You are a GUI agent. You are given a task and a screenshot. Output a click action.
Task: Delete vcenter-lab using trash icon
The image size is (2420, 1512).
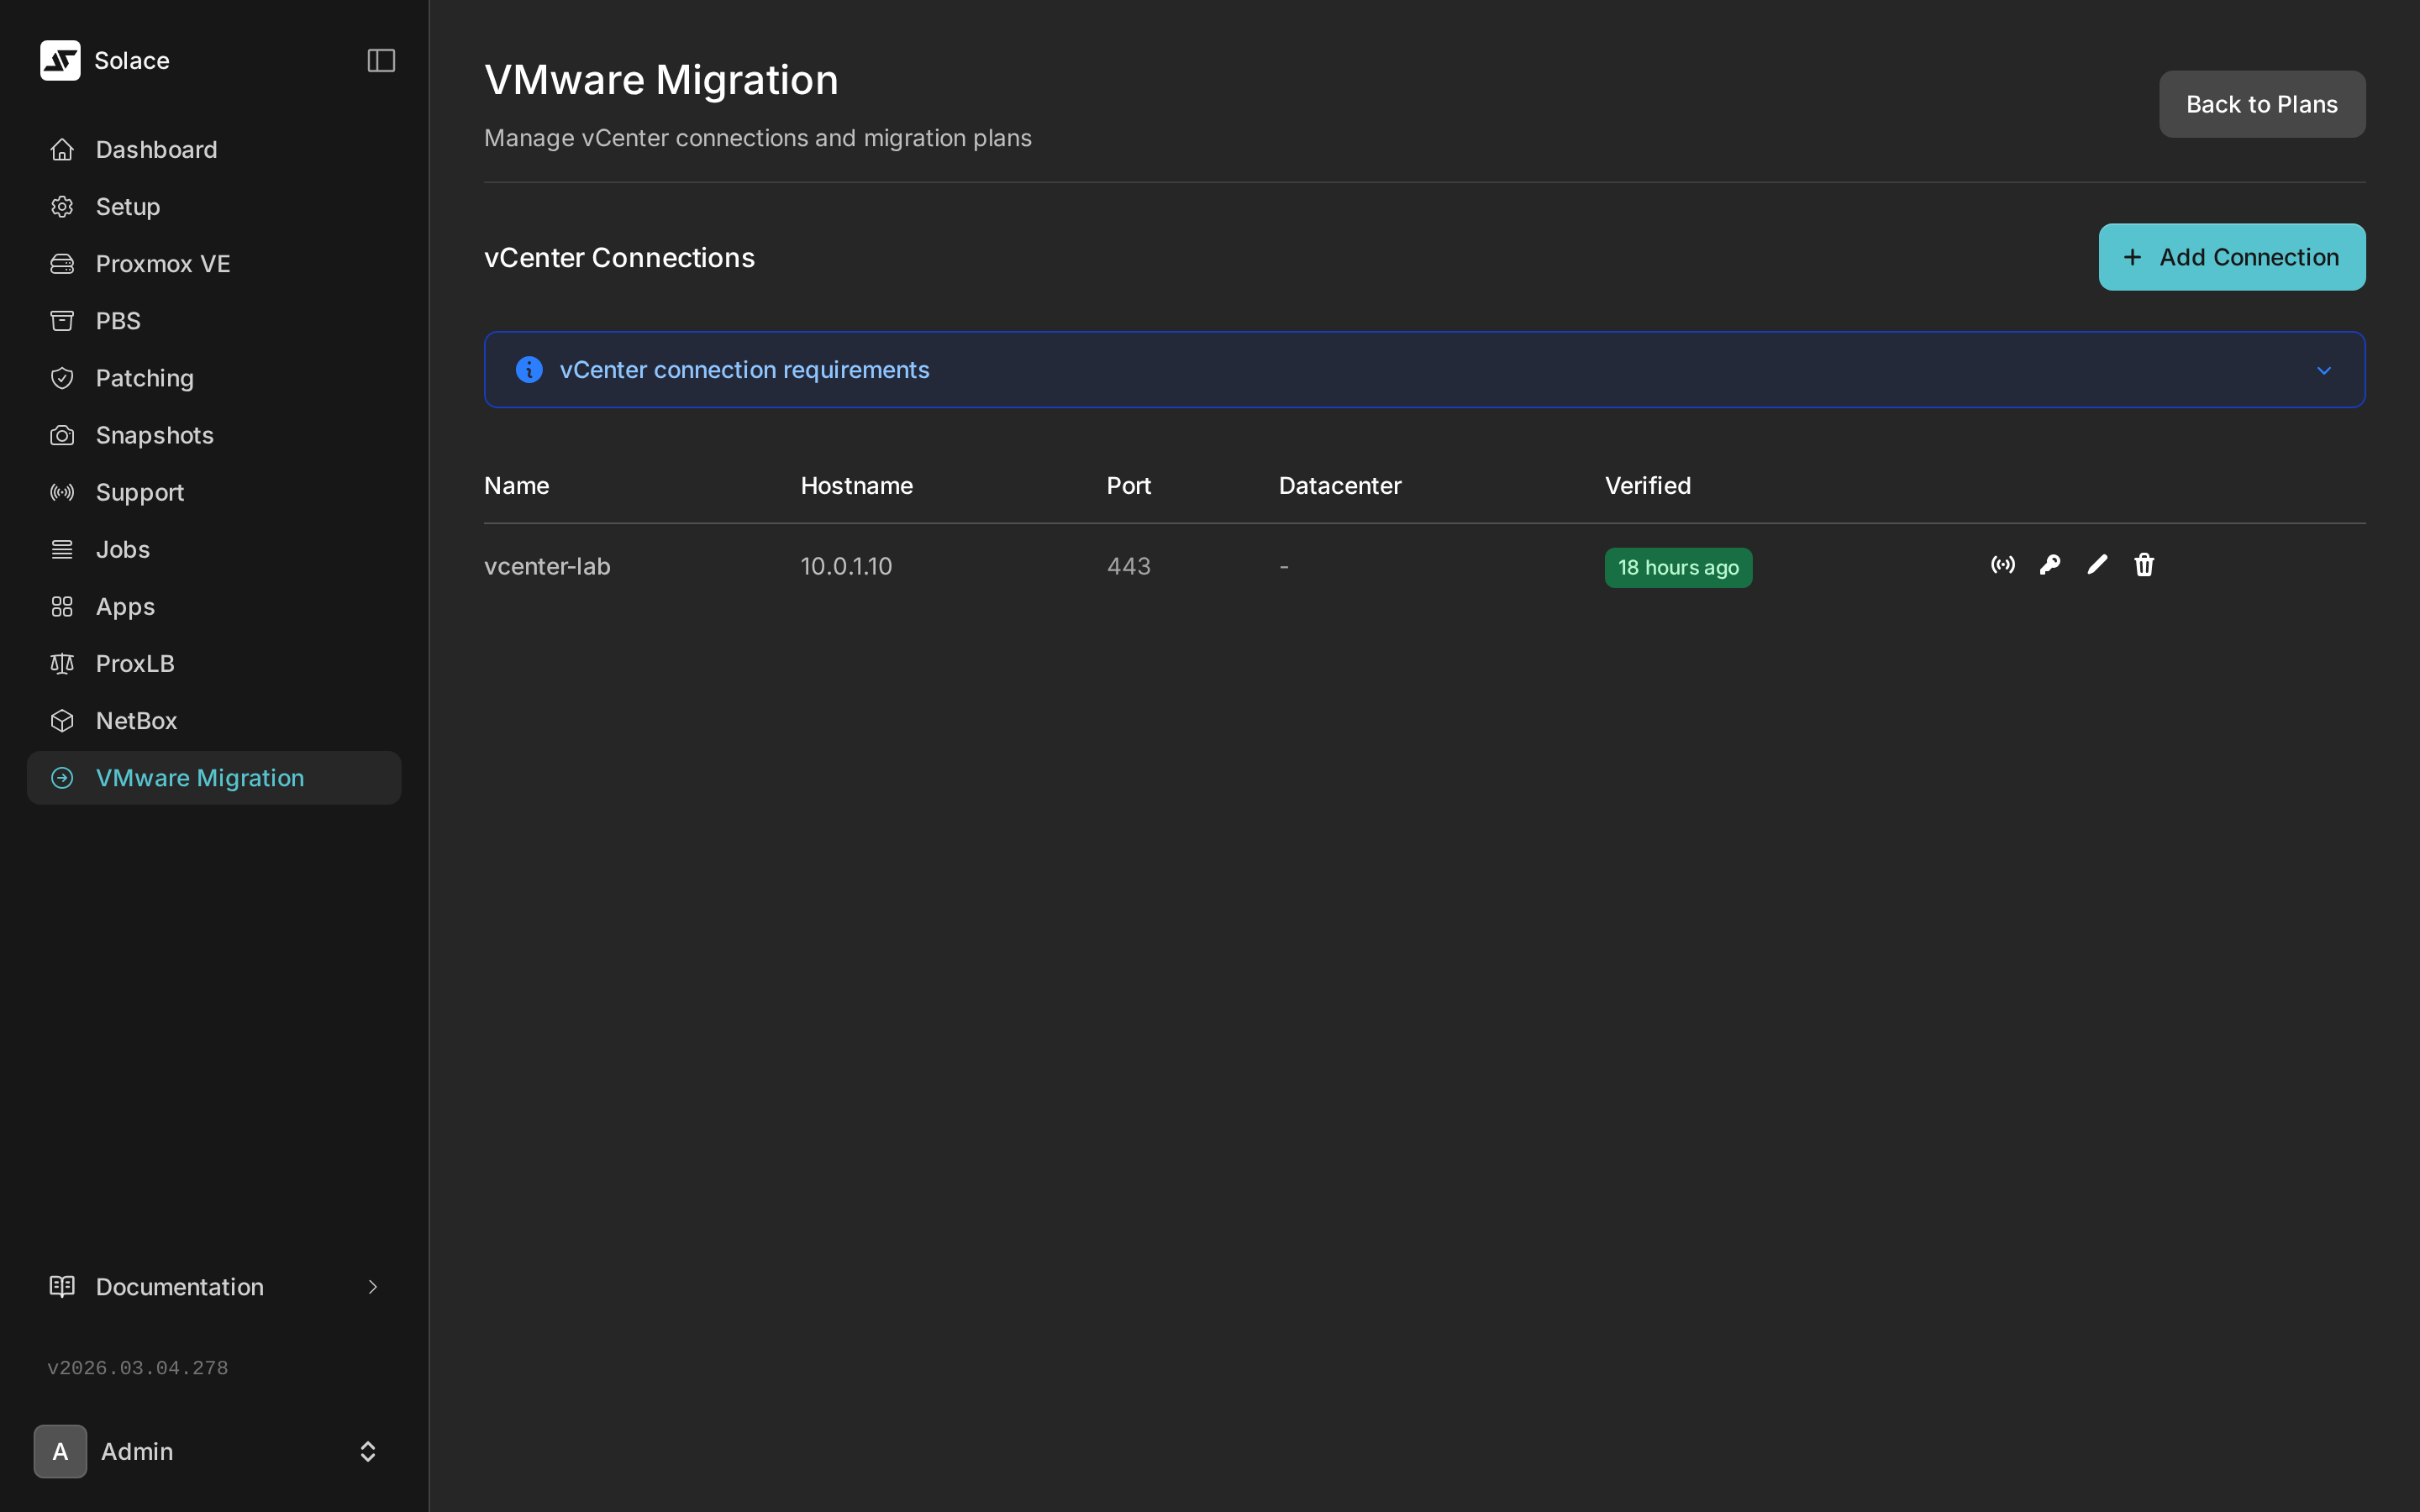pos(2143,565)
